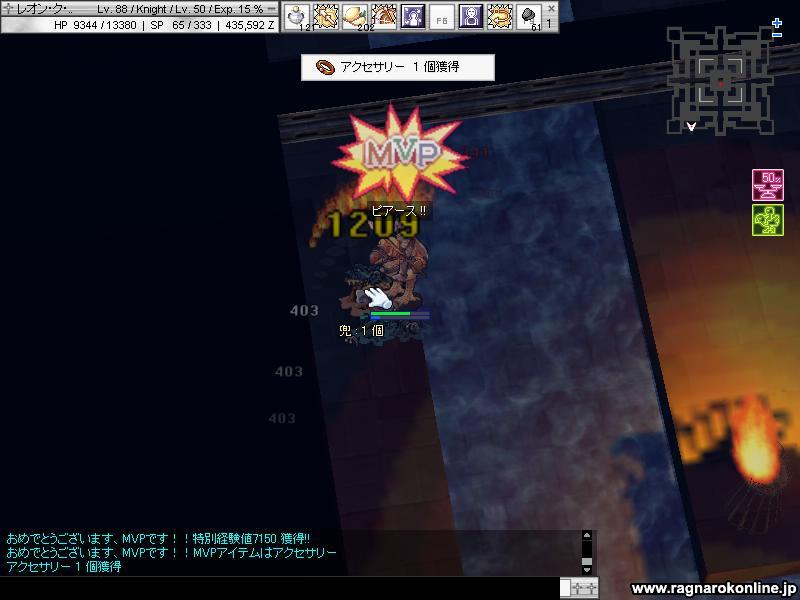Click the chat log scrollbar thumb
Screen dimensions: 800x600
pyautogui.click(x=587, y=561)
